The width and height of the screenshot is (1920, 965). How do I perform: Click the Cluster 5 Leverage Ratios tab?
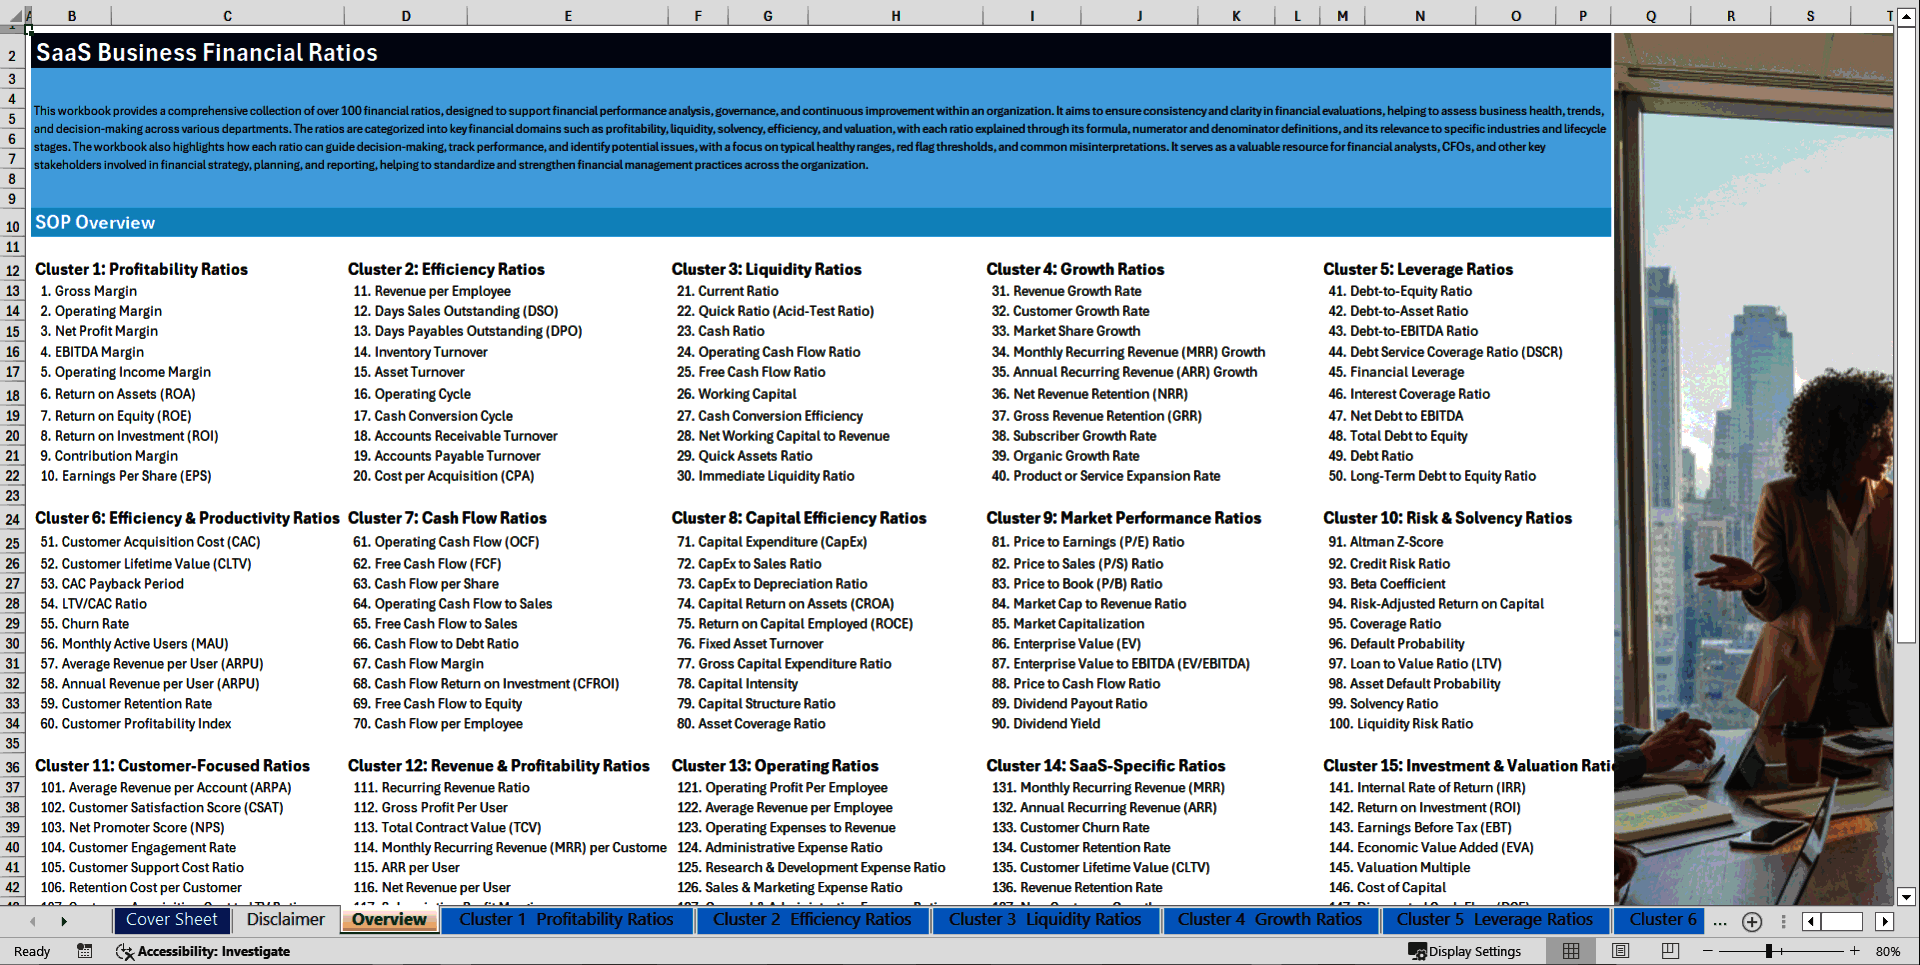point(1494,919)
